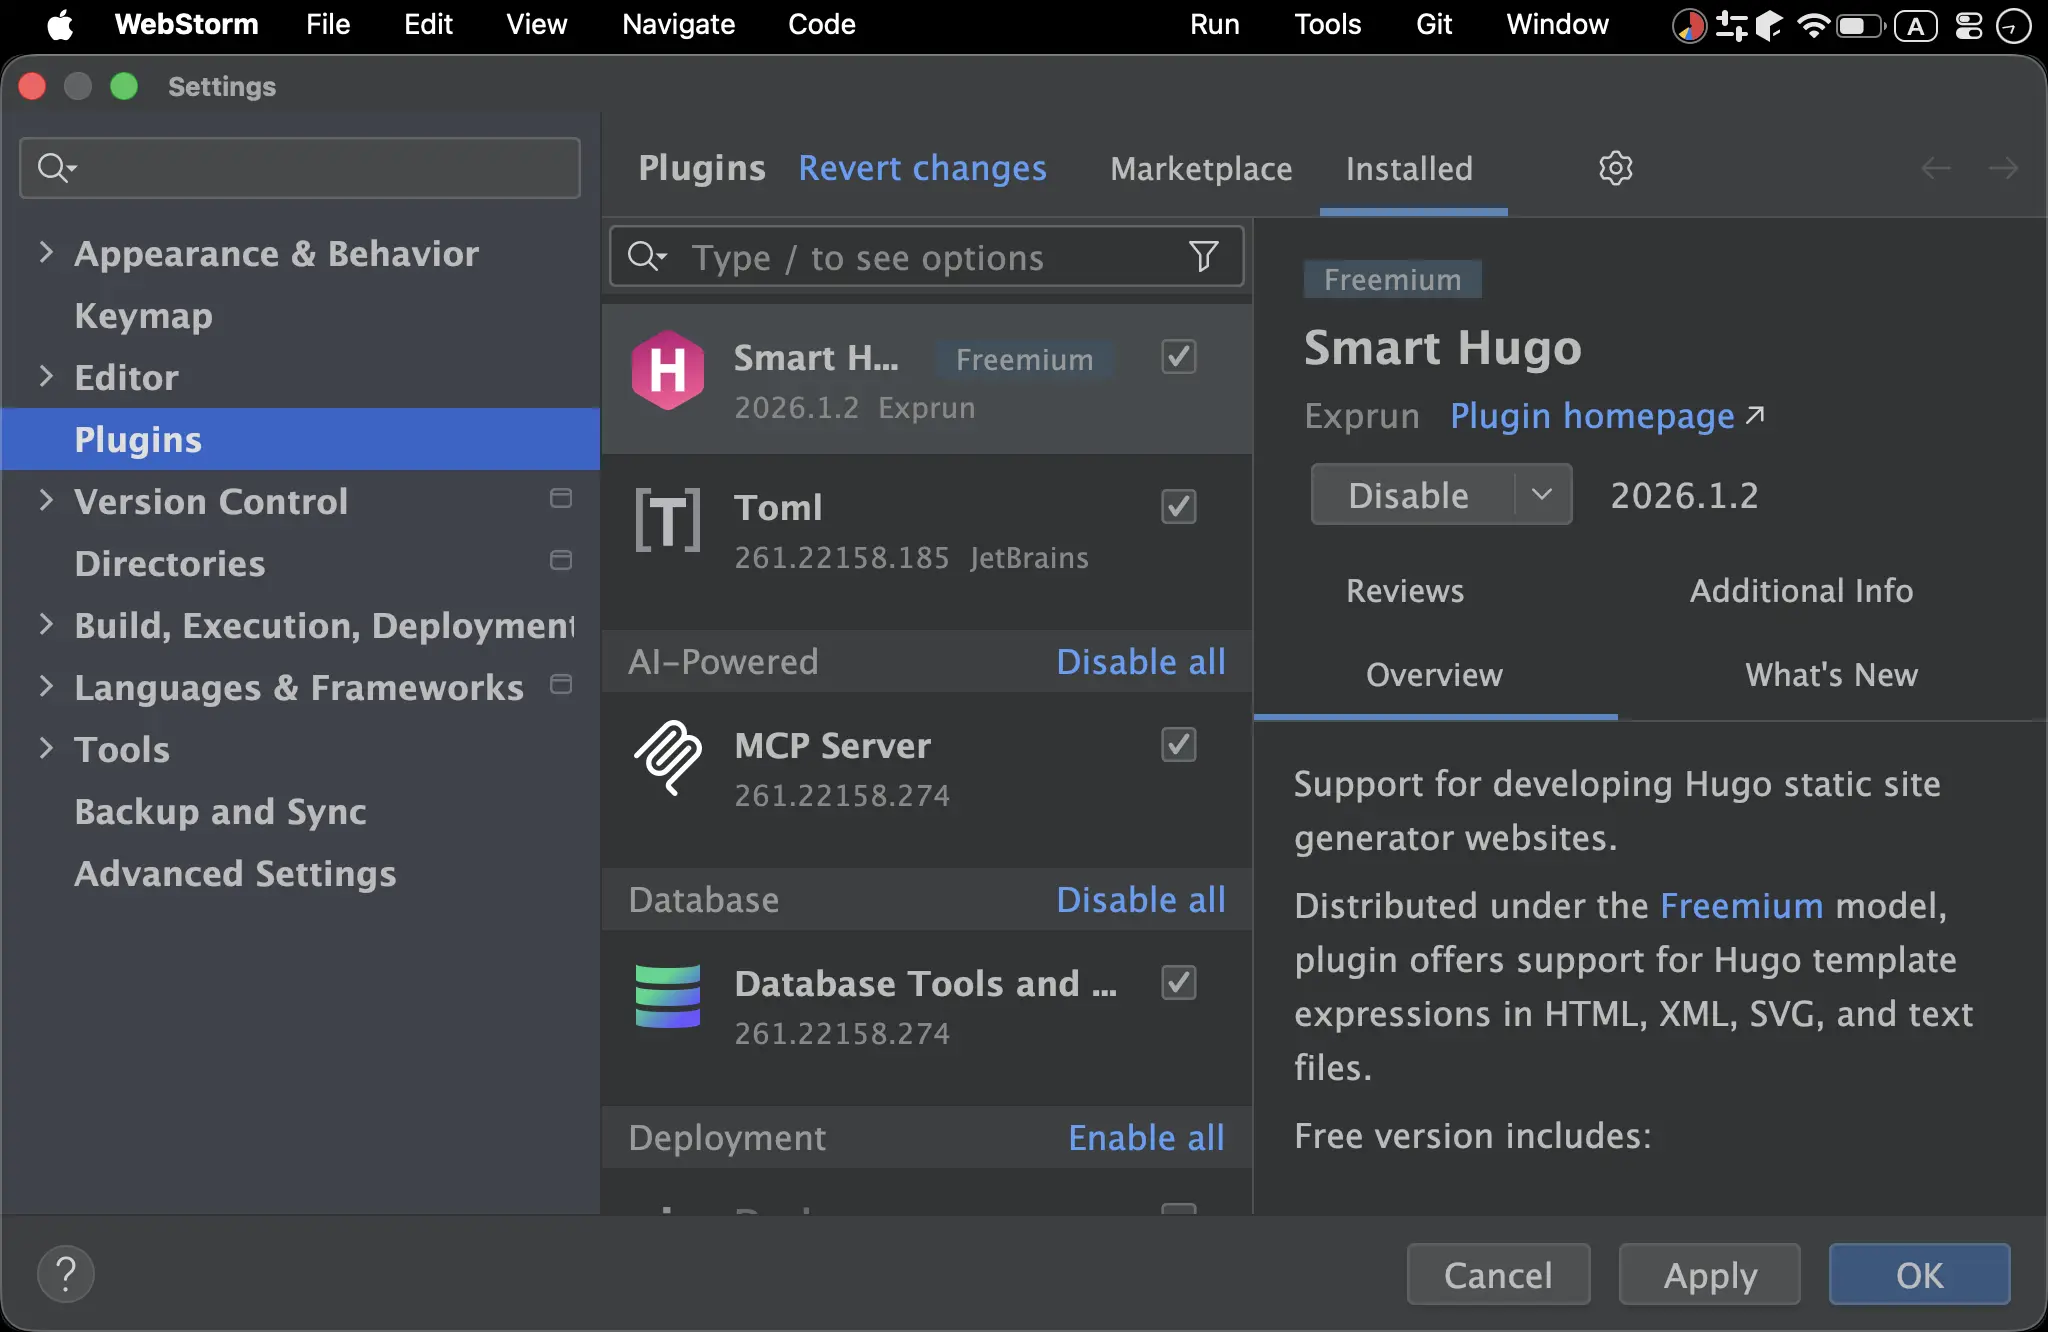Viewport: 2048px width, 1332px height.
Task: Toggle the Toml plugin checkbox
Action: 1179,506
